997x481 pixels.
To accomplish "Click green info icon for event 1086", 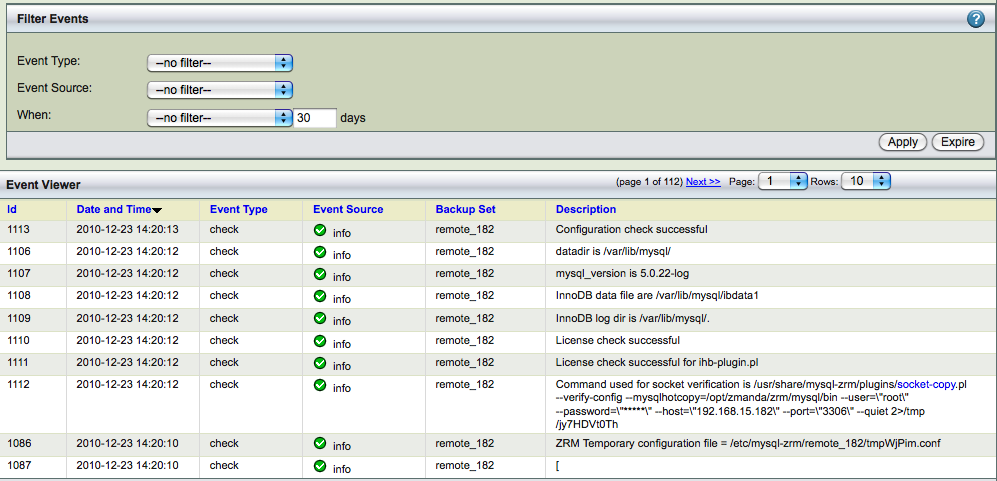I will (x=320, y=443).
